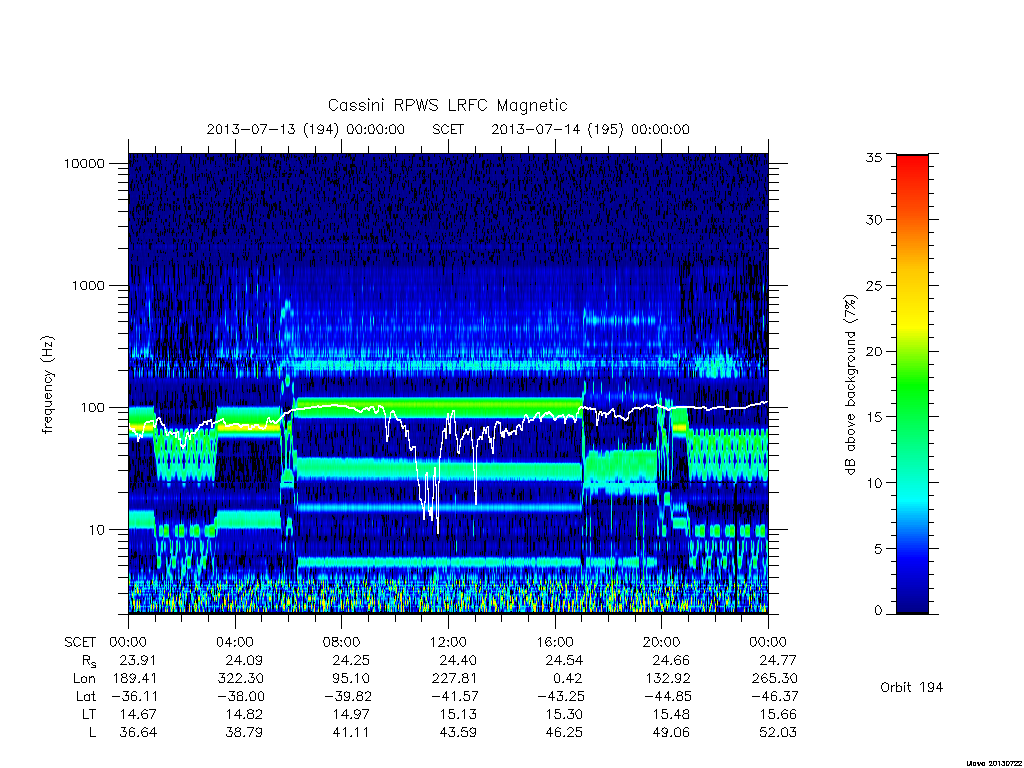Click the 25 colorbar tick label
The image size is (1024, 768).
tap(873, 286)
